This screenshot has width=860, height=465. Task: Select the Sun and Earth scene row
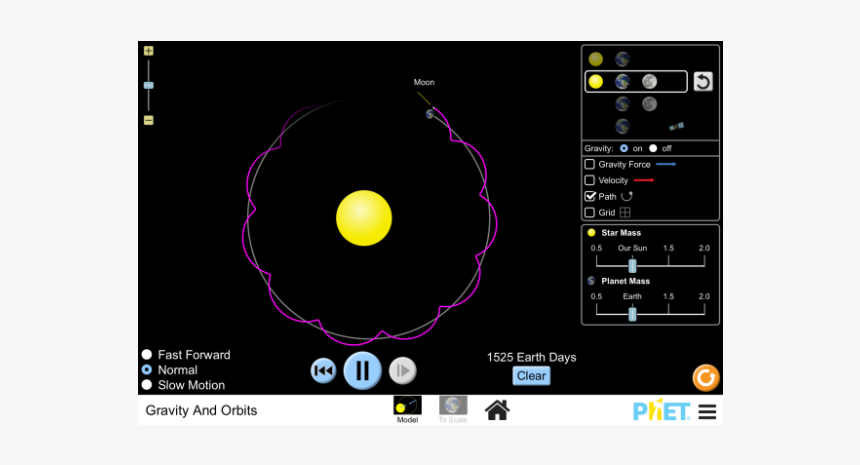pyautogui.click(x=636, y=59)
